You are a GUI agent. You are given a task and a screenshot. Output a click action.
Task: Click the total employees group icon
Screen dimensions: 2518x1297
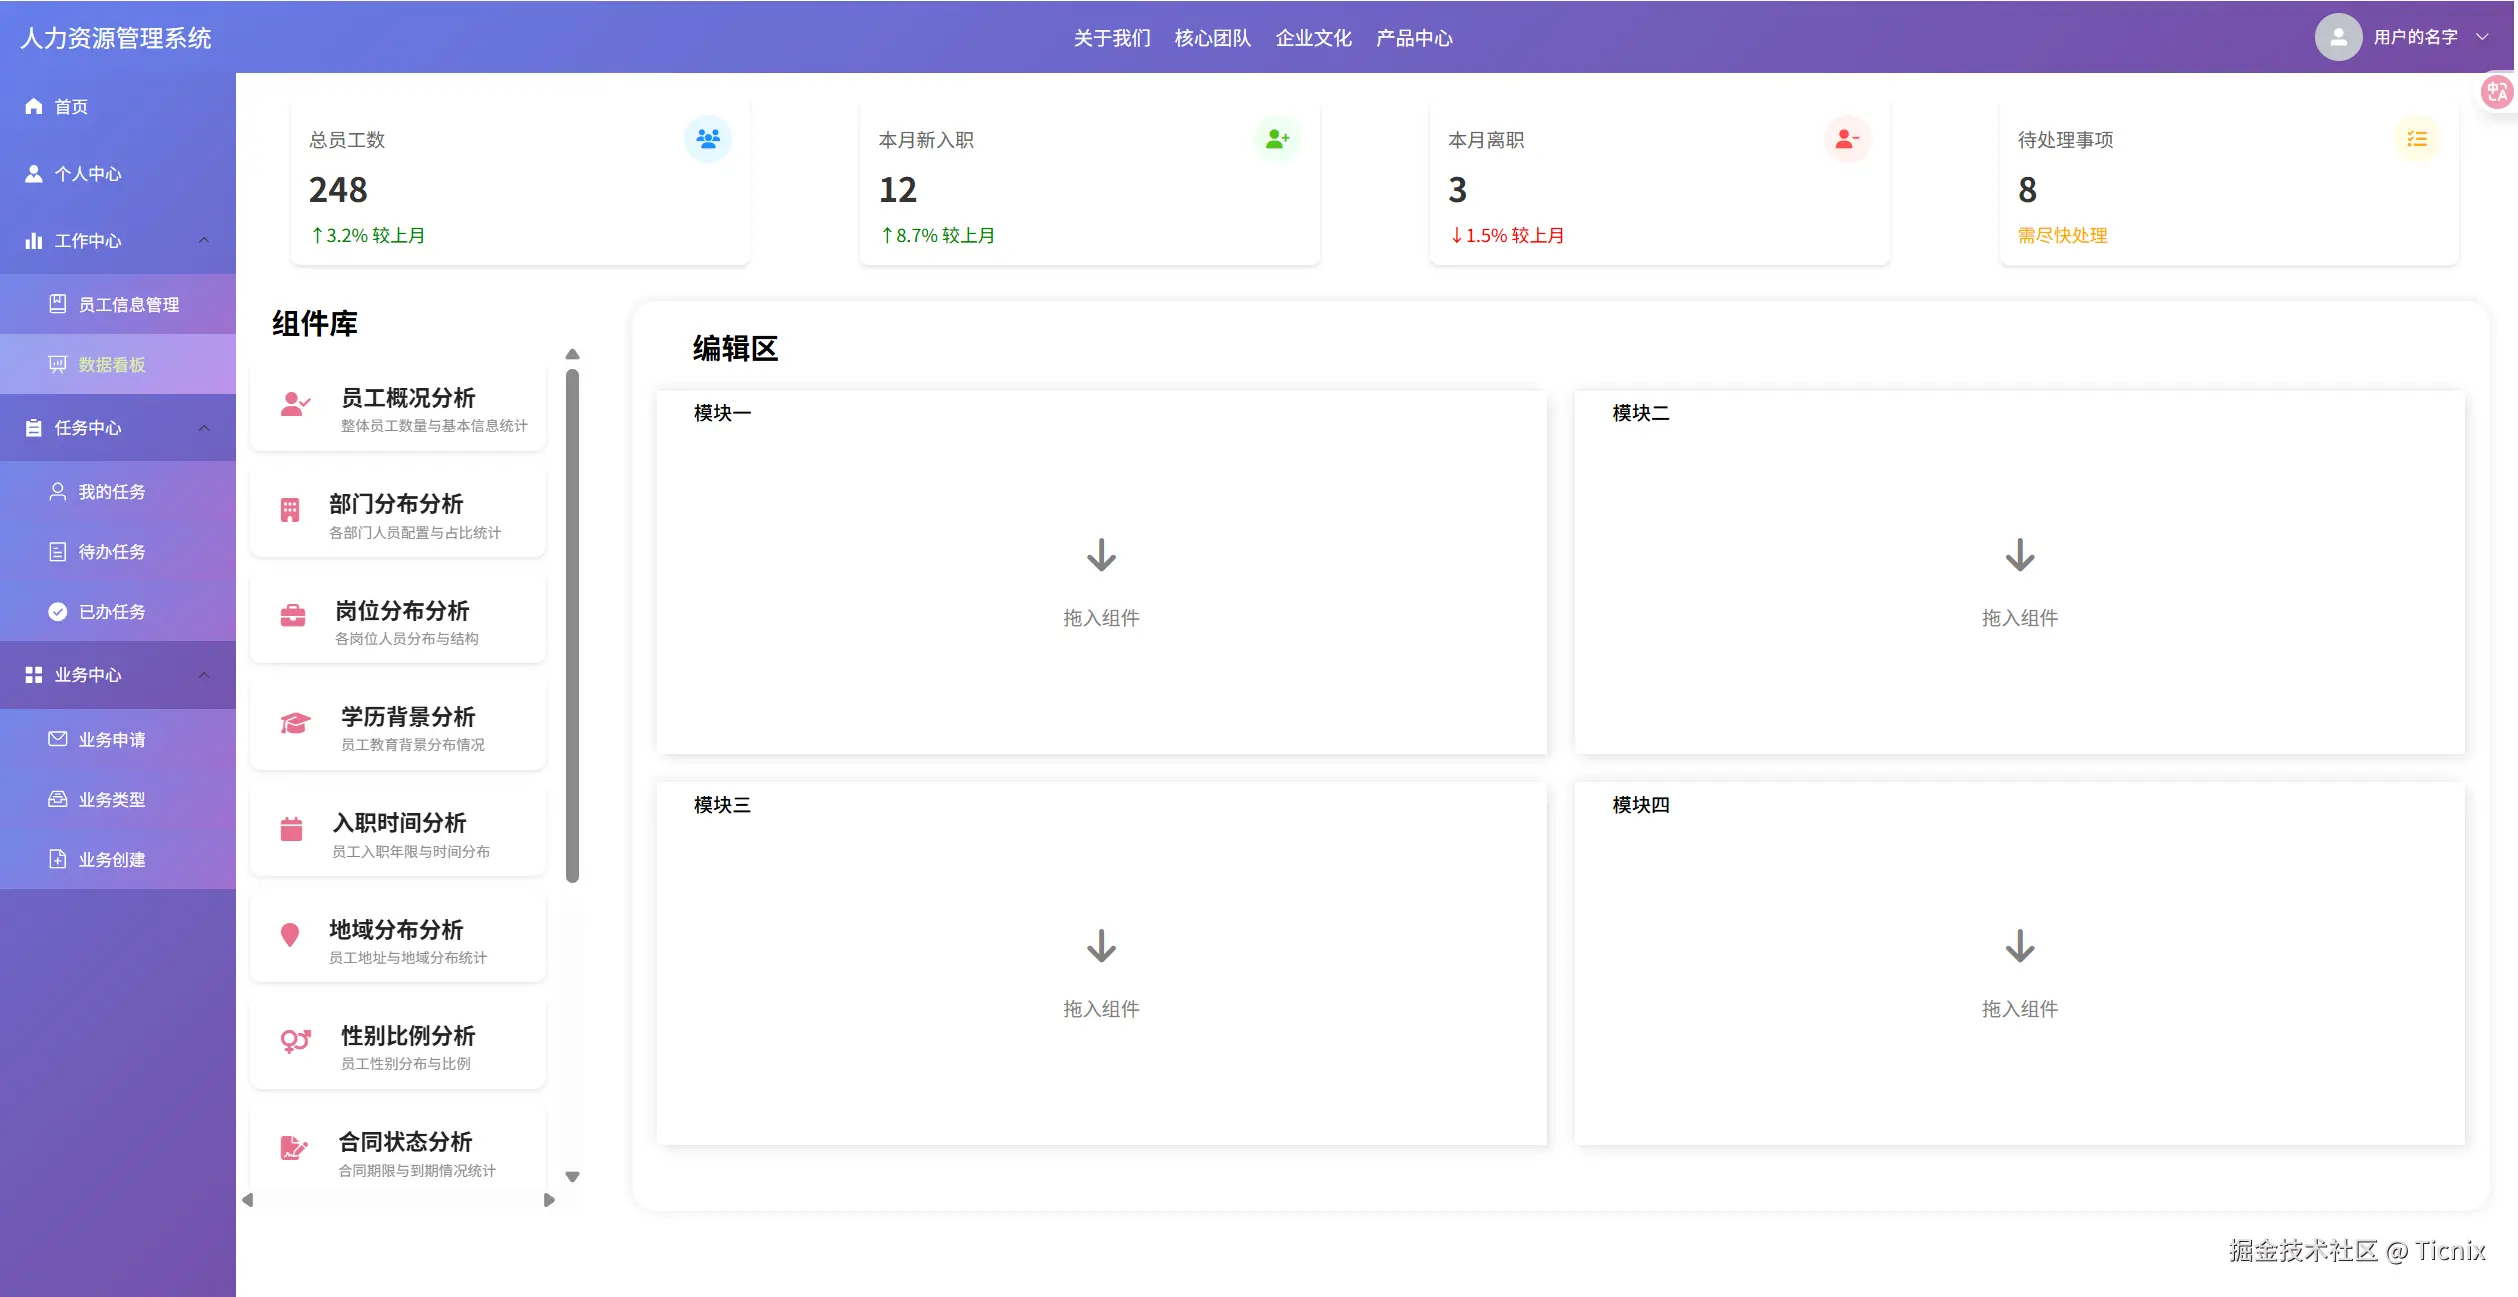coord(707,139)
